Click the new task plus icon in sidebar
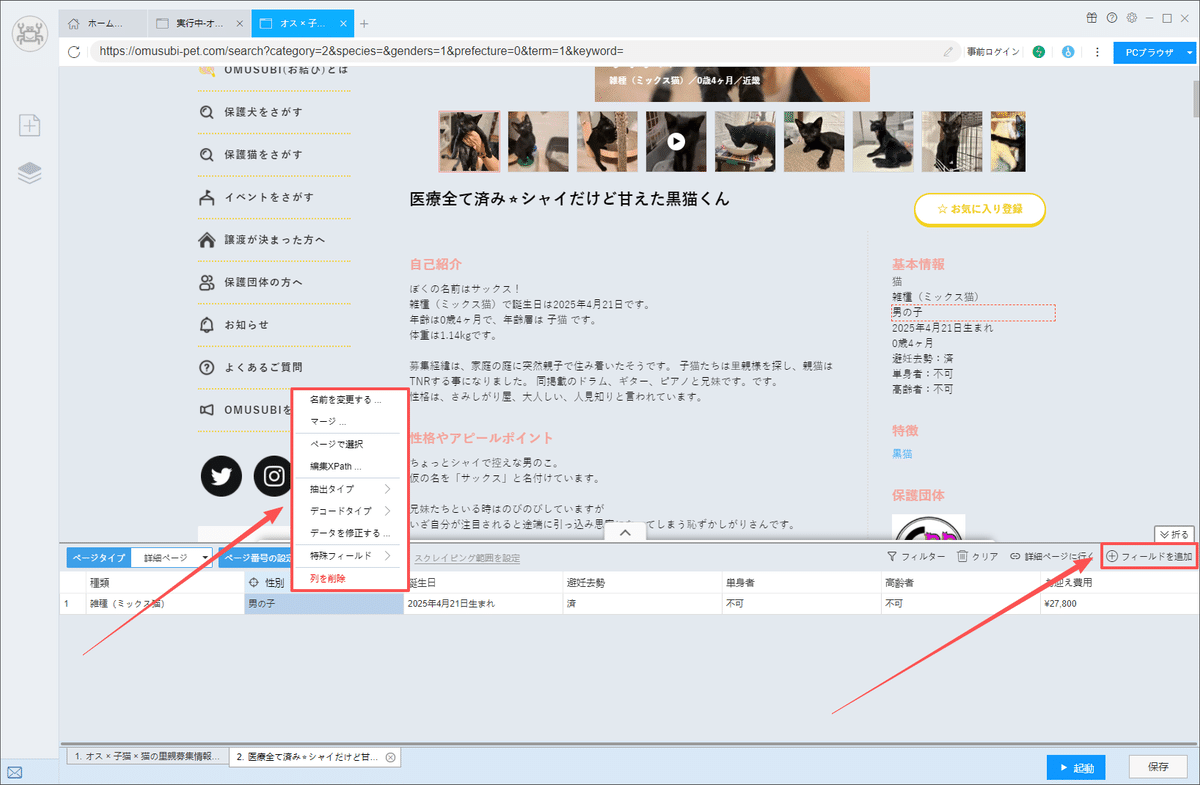The image size is (1200, 785). [x=30, y=125]
